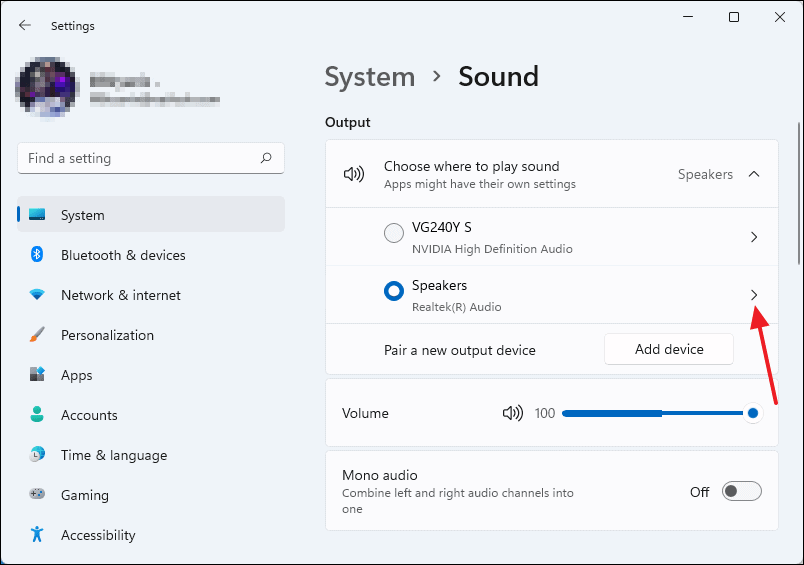Click the search magnifier icon
The width and height of the screenshot is (804, 565).
point(266,158)
